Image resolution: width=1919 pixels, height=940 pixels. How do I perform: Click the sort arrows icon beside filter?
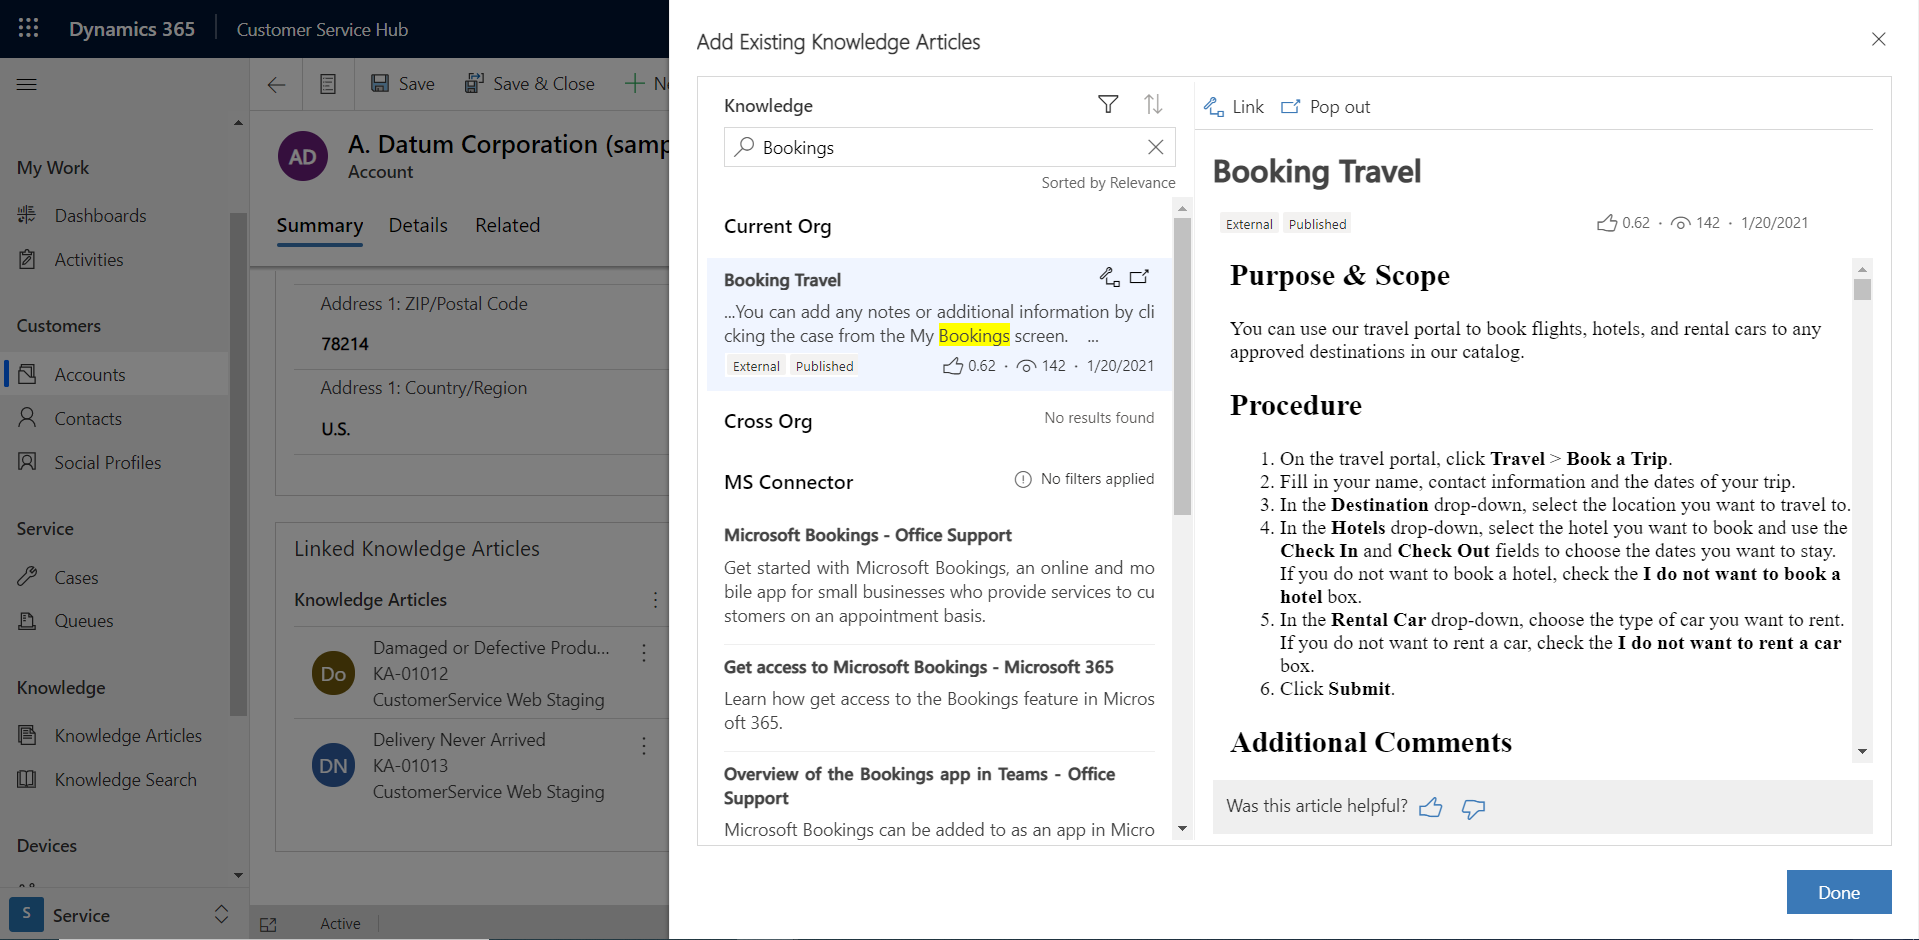(x=1153, y=104)
